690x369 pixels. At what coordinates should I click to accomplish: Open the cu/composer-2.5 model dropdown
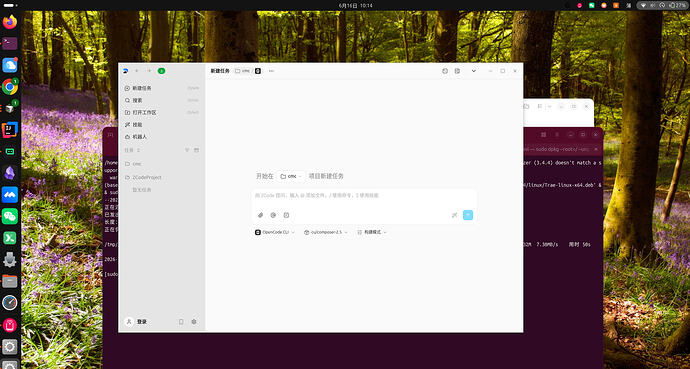point(326,232)
